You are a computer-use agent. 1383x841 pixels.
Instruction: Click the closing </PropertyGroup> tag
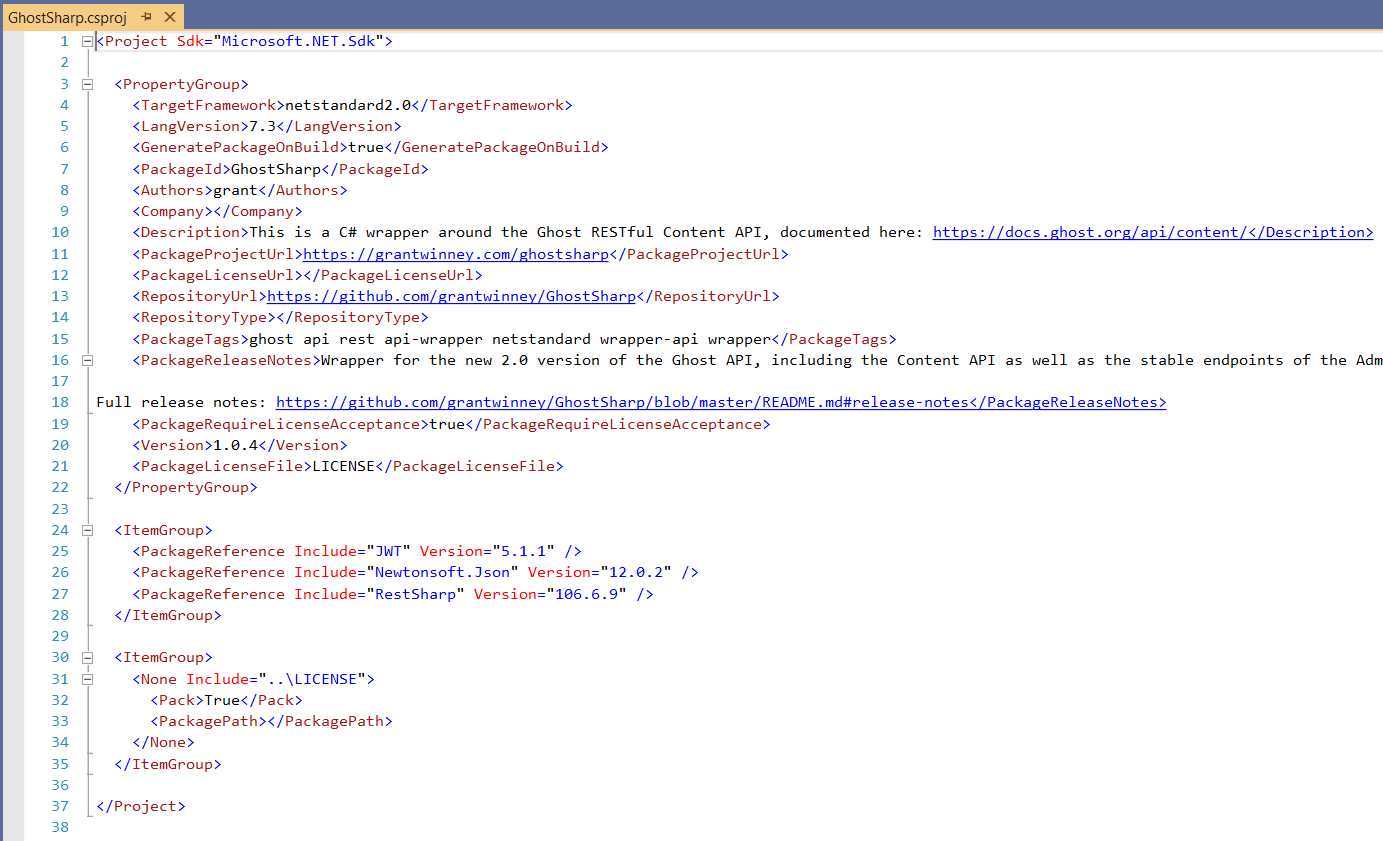pos(186,487)
